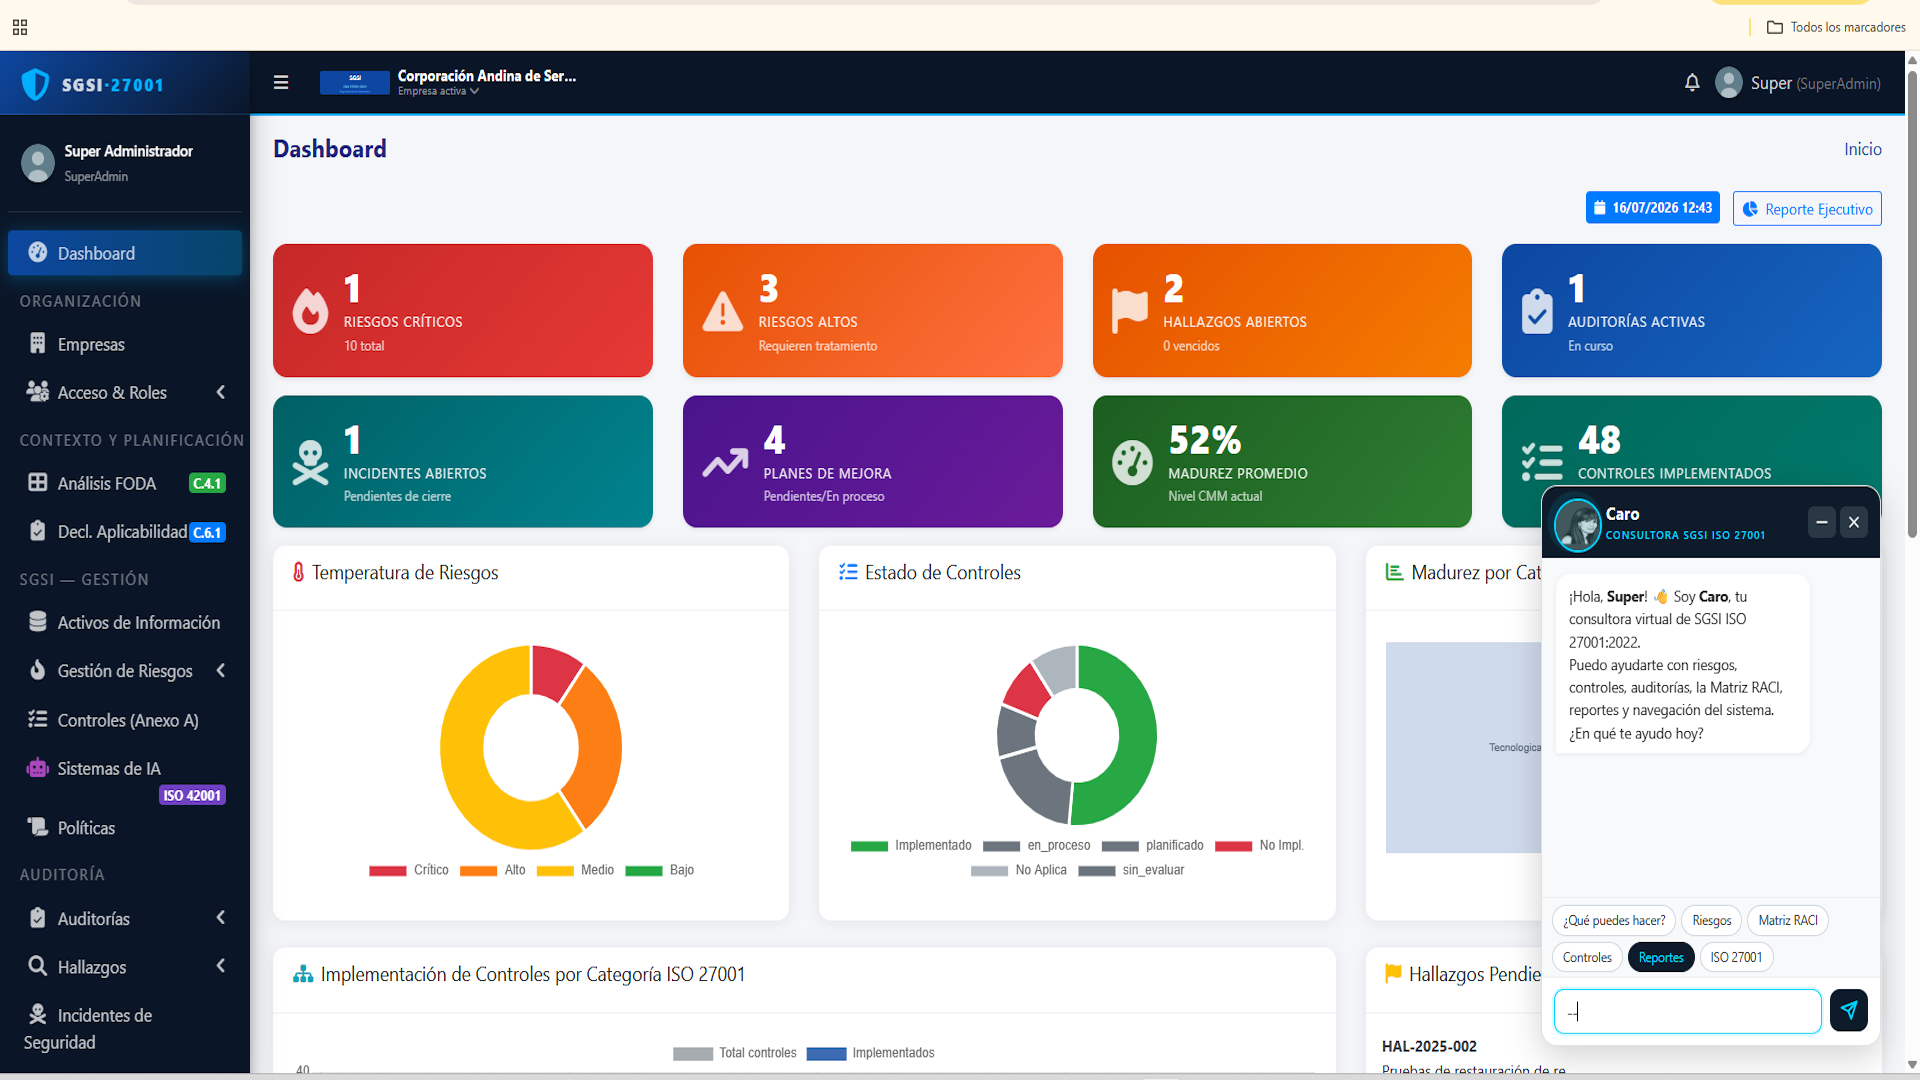Toggle Crítico legend in risk chart
Viewport: 1920px width, 1080px height.
pyautogui.click(x=408, y=870)
